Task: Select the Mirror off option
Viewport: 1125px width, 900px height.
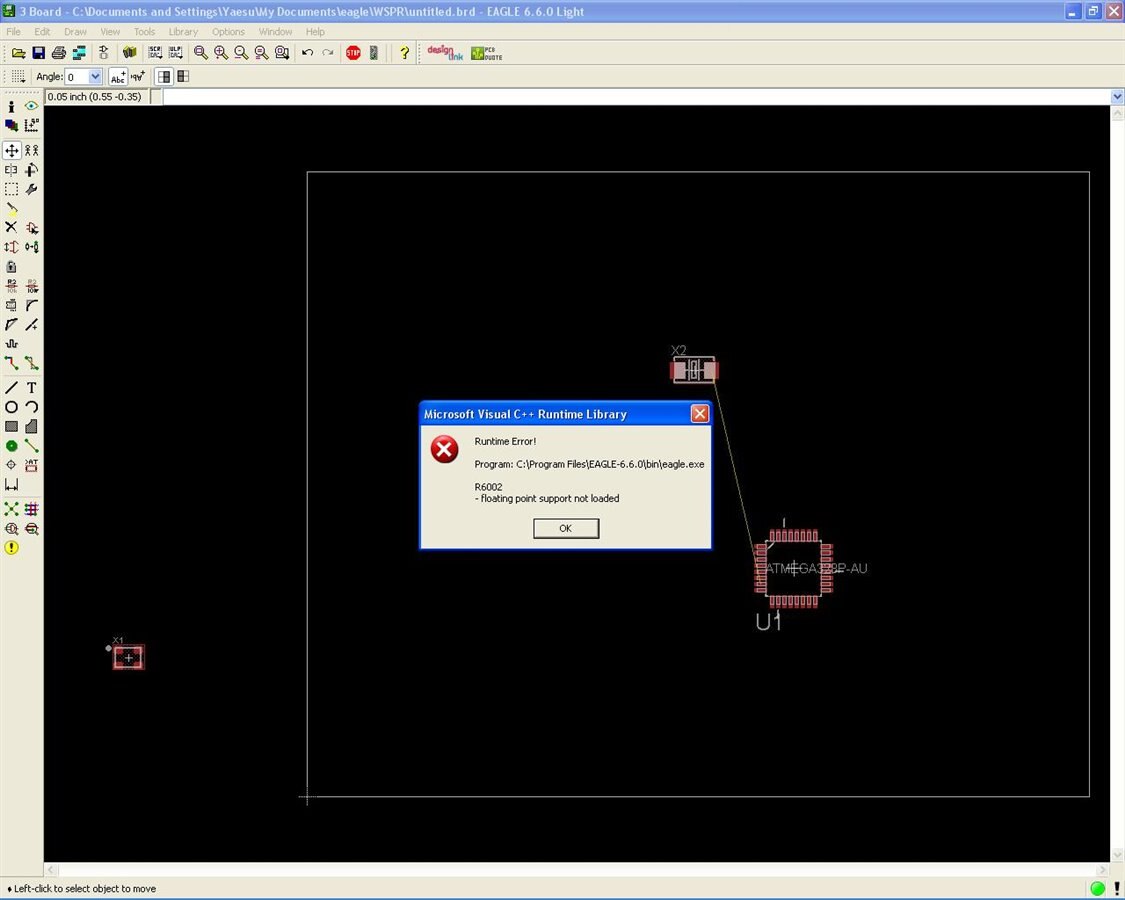Action: pos(164,76)
